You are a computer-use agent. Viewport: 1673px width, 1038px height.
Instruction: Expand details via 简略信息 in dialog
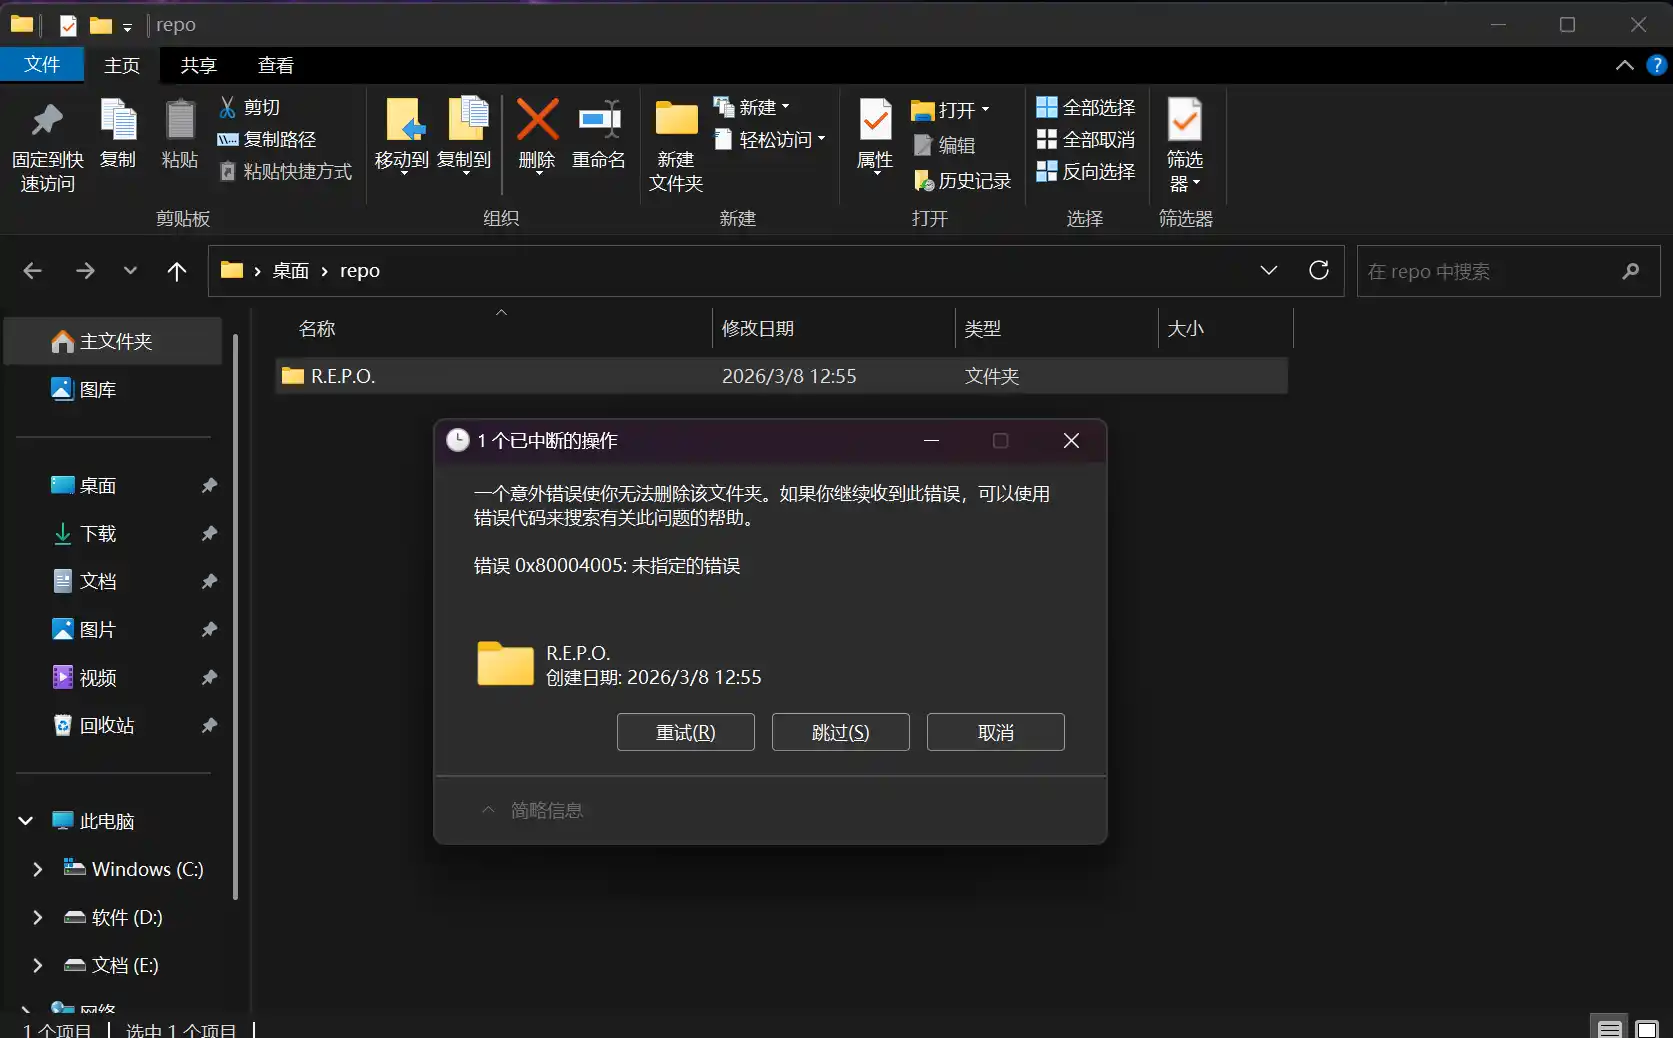(533, 810)
